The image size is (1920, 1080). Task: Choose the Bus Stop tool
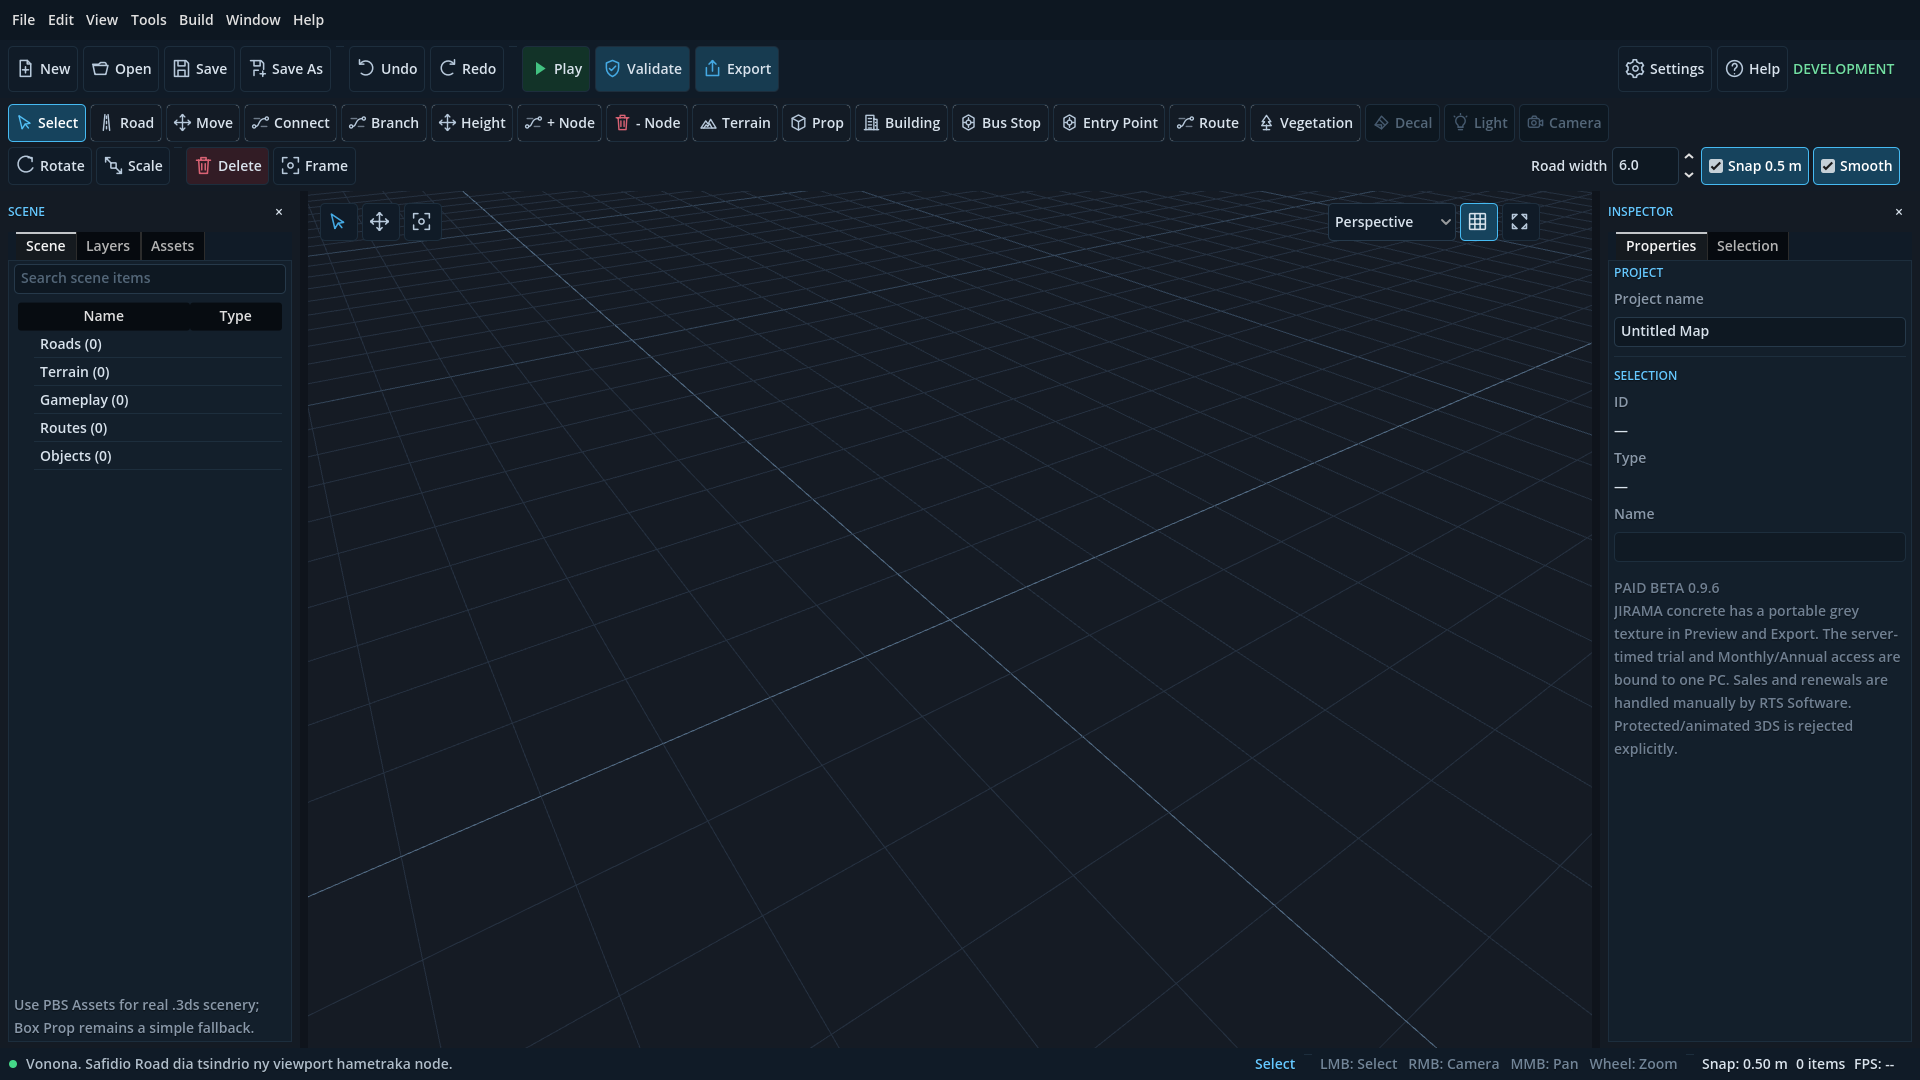[x=1000, y=123]
